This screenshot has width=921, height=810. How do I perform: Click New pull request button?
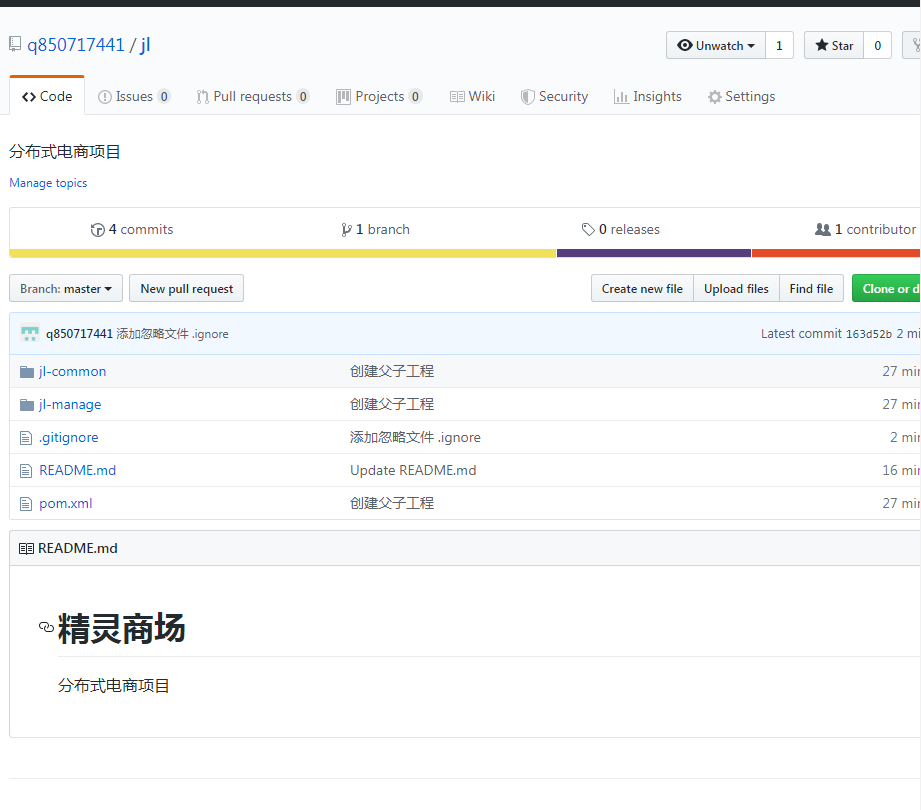click(186, 288)
